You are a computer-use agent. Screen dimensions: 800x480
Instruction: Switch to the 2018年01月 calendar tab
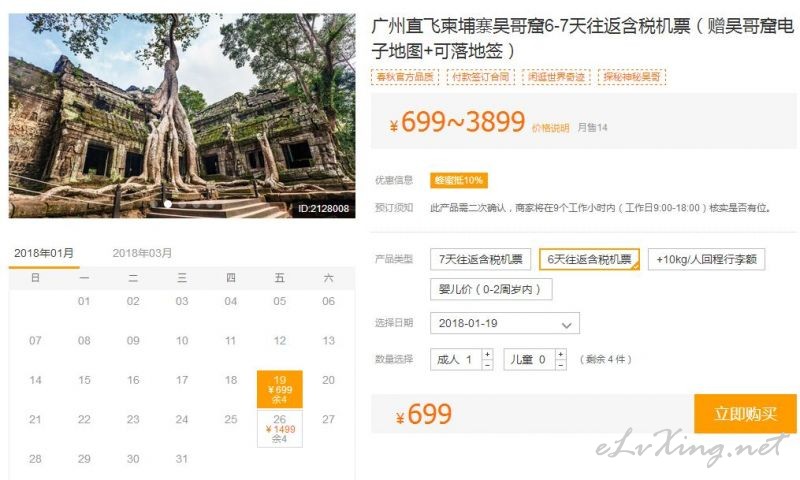pyautogui.click(x=44, y=254)
